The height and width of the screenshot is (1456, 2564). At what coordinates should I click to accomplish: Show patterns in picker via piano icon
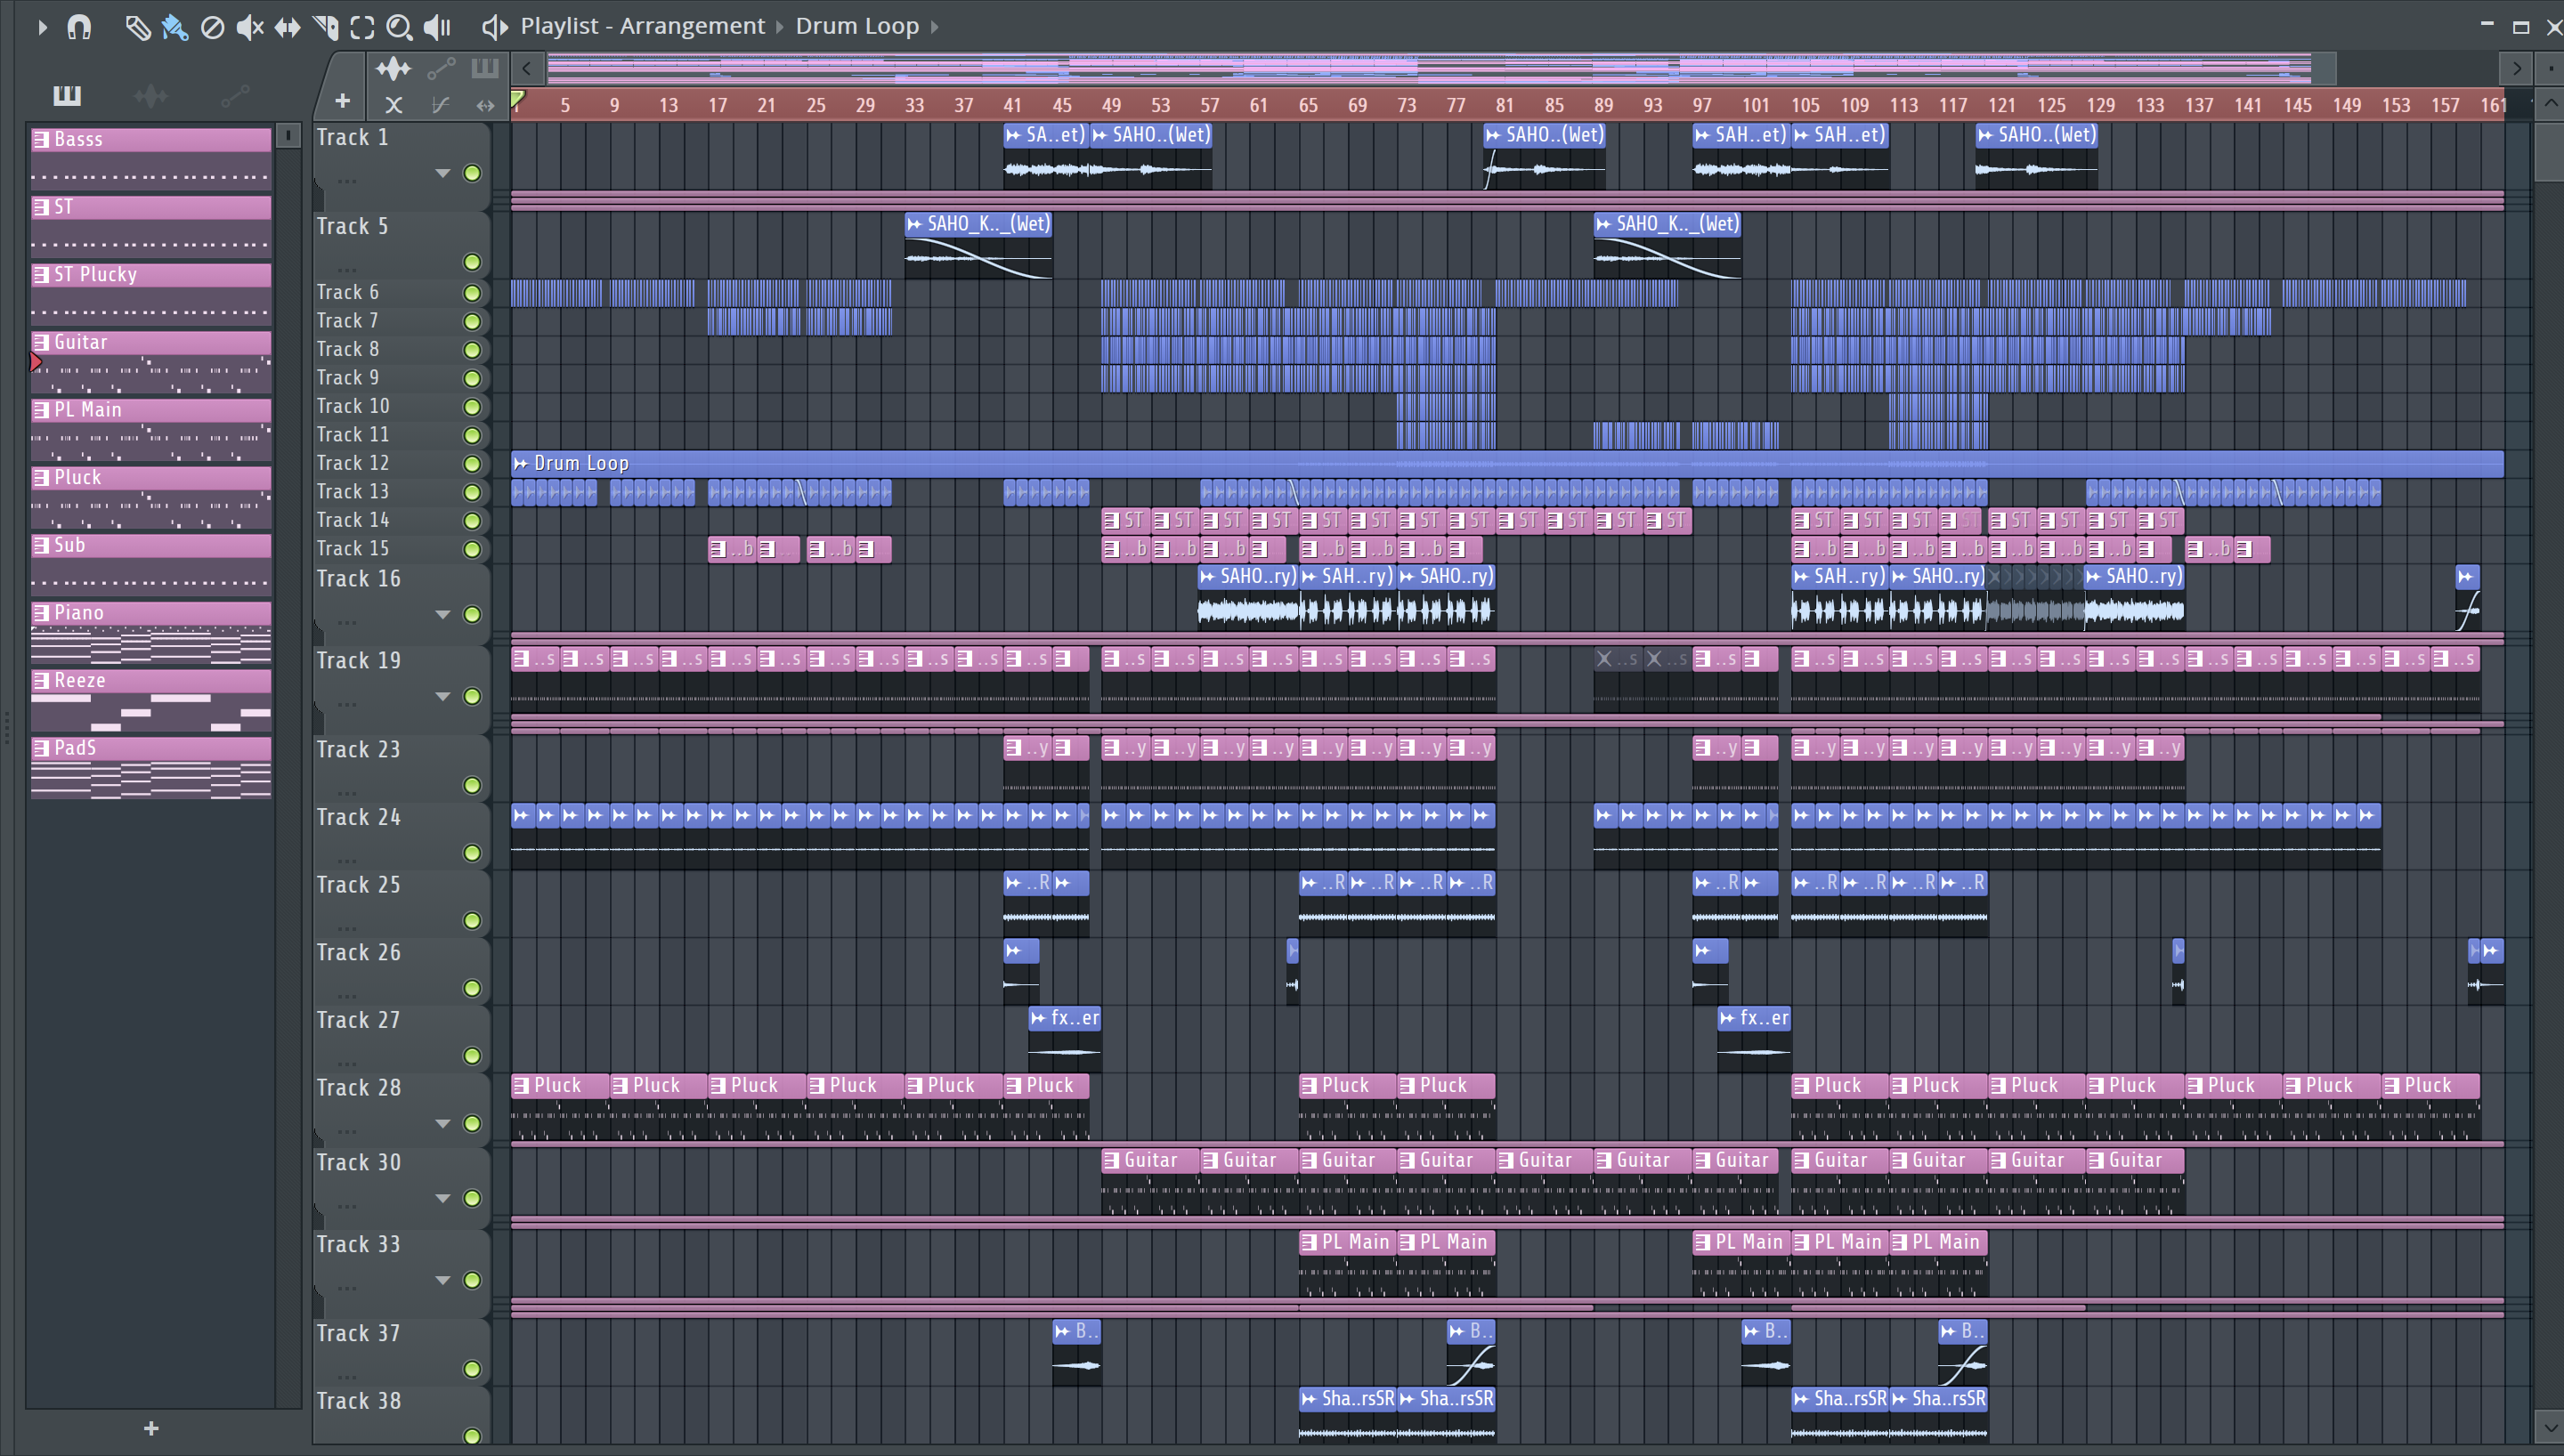coord(67,95)
